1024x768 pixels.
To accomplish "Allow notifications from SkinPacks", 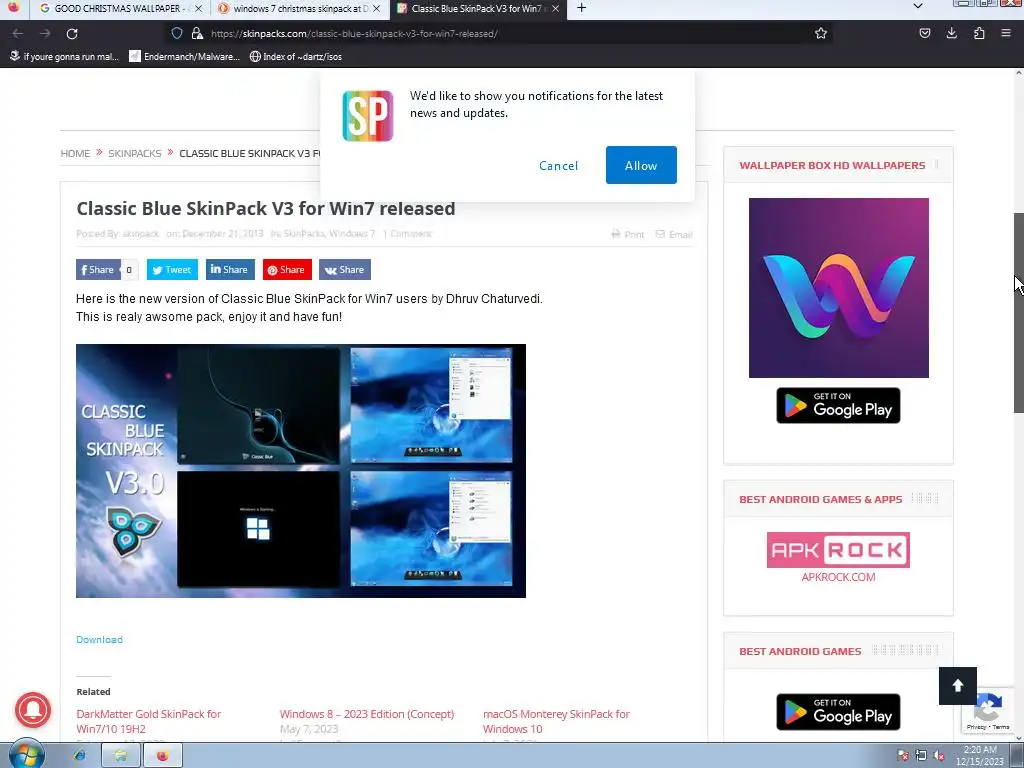I will (x=641, y=165).
